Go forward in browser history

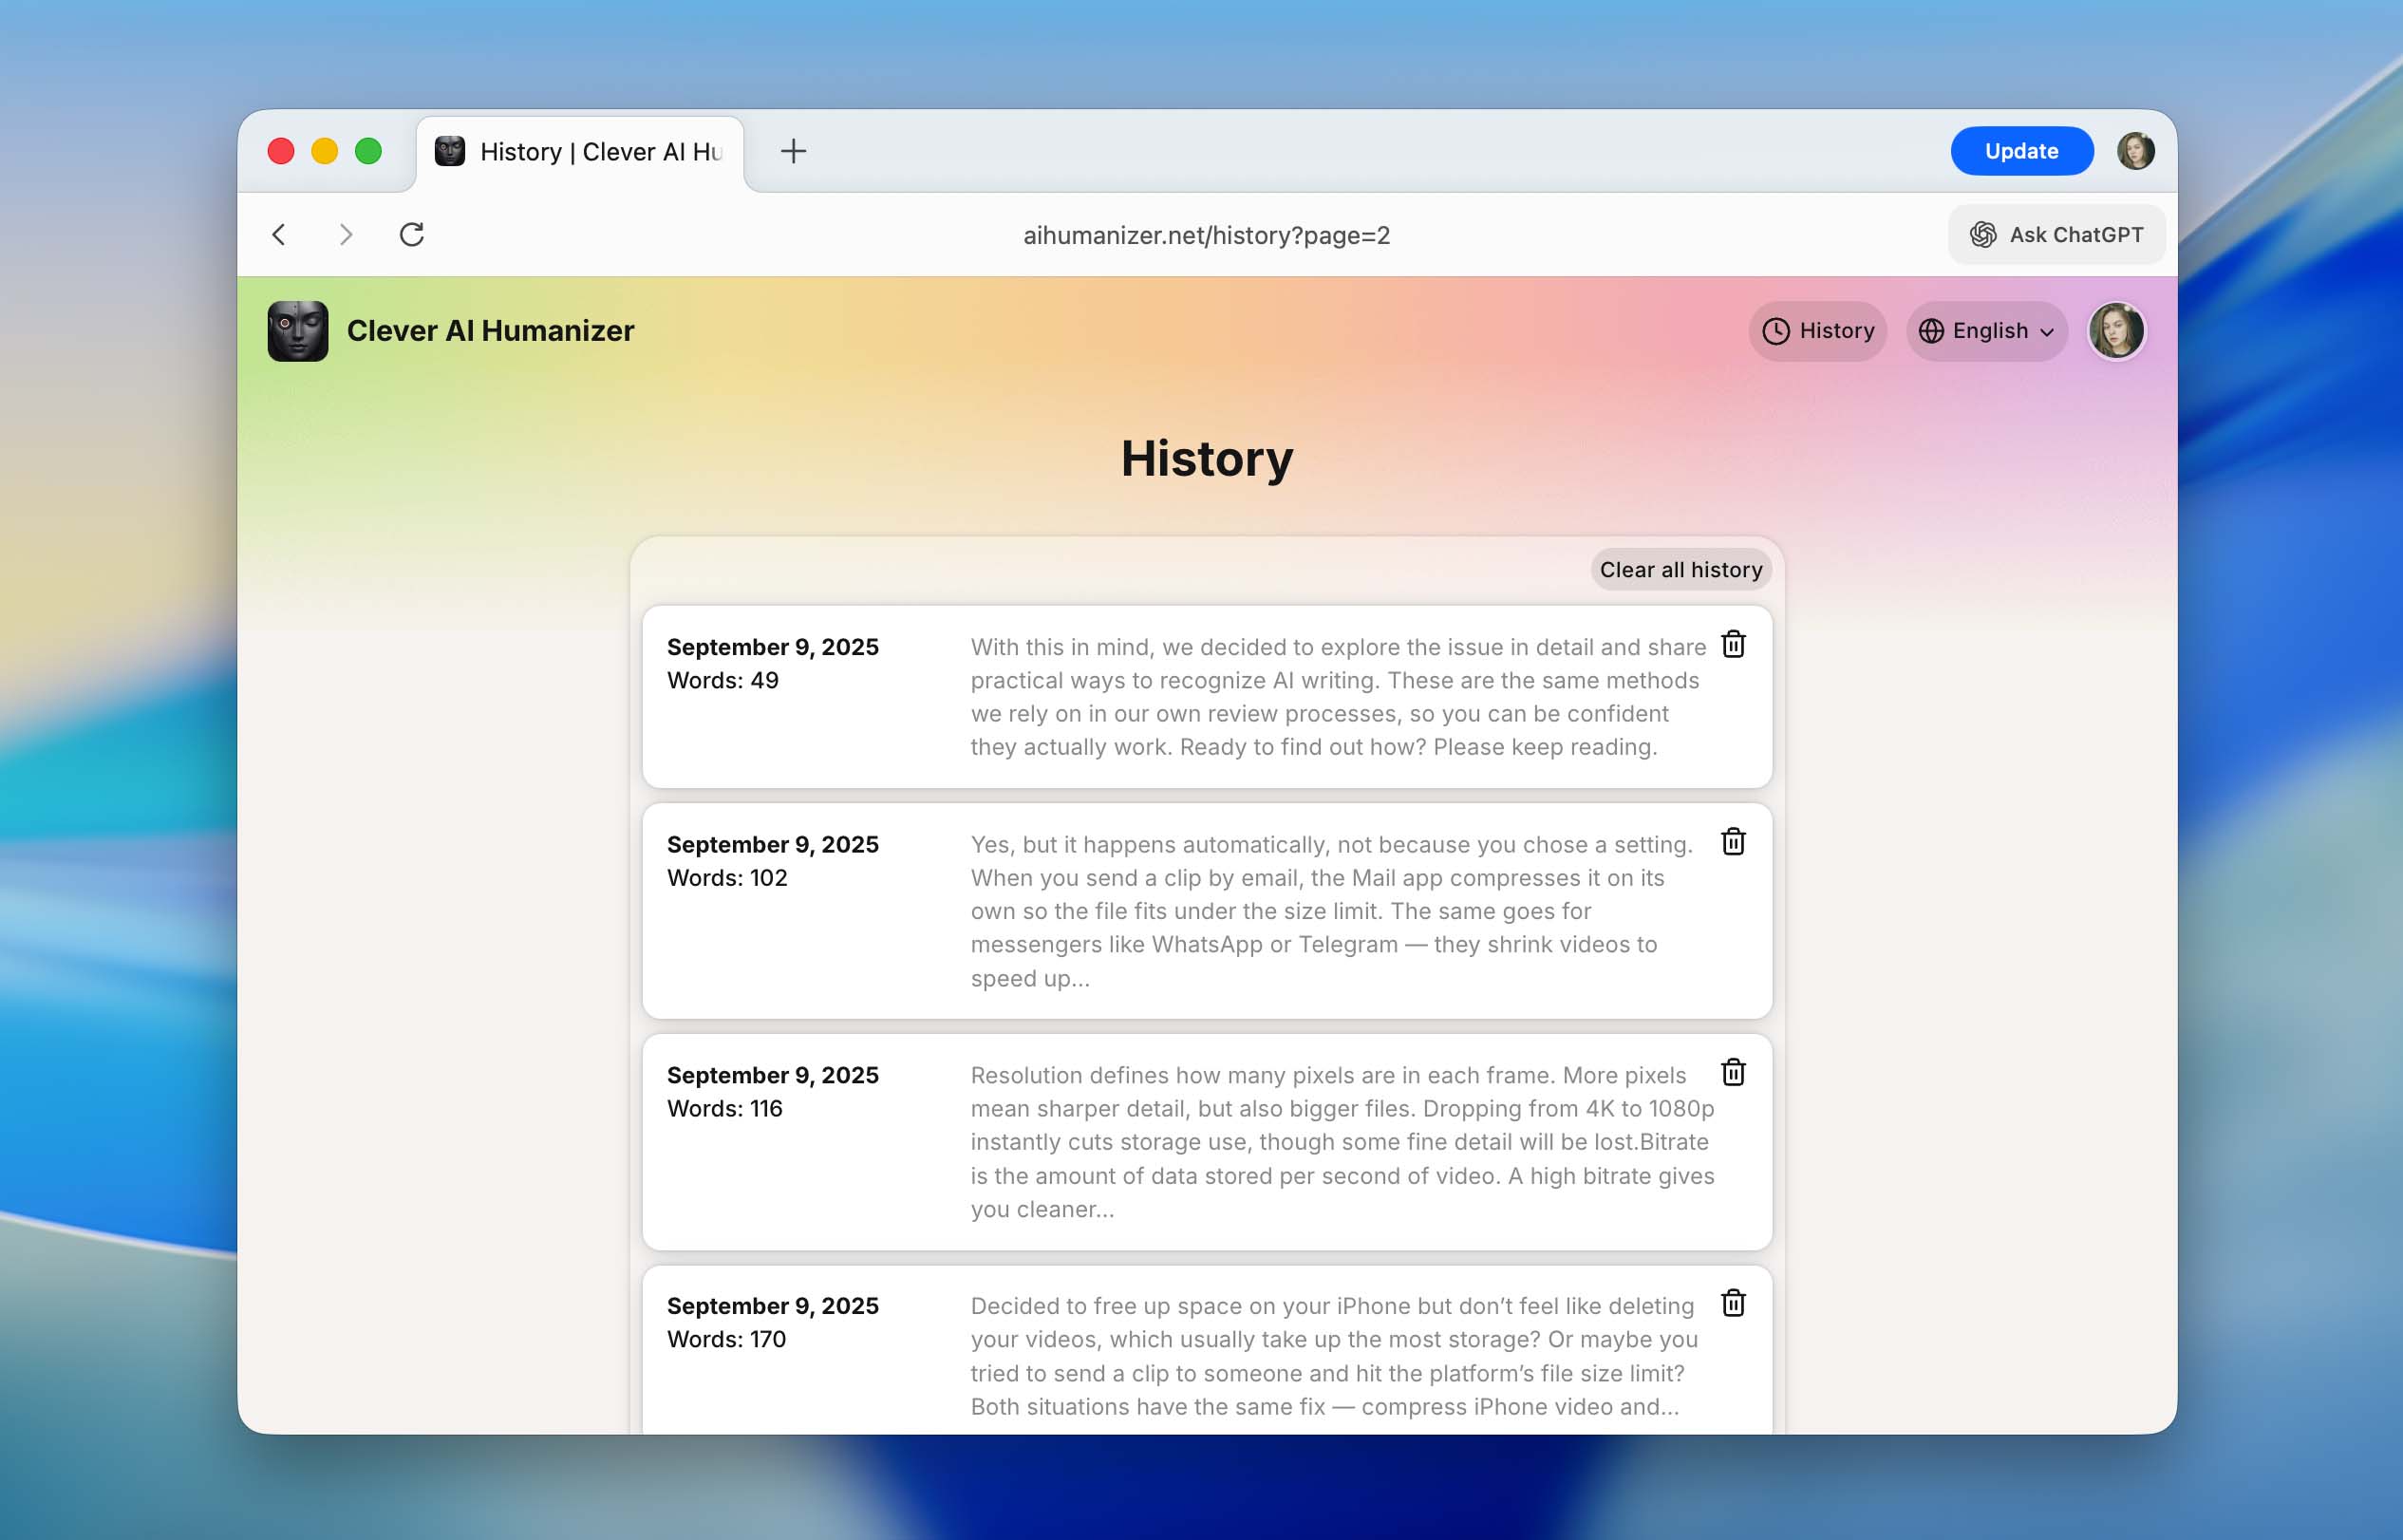345,235
